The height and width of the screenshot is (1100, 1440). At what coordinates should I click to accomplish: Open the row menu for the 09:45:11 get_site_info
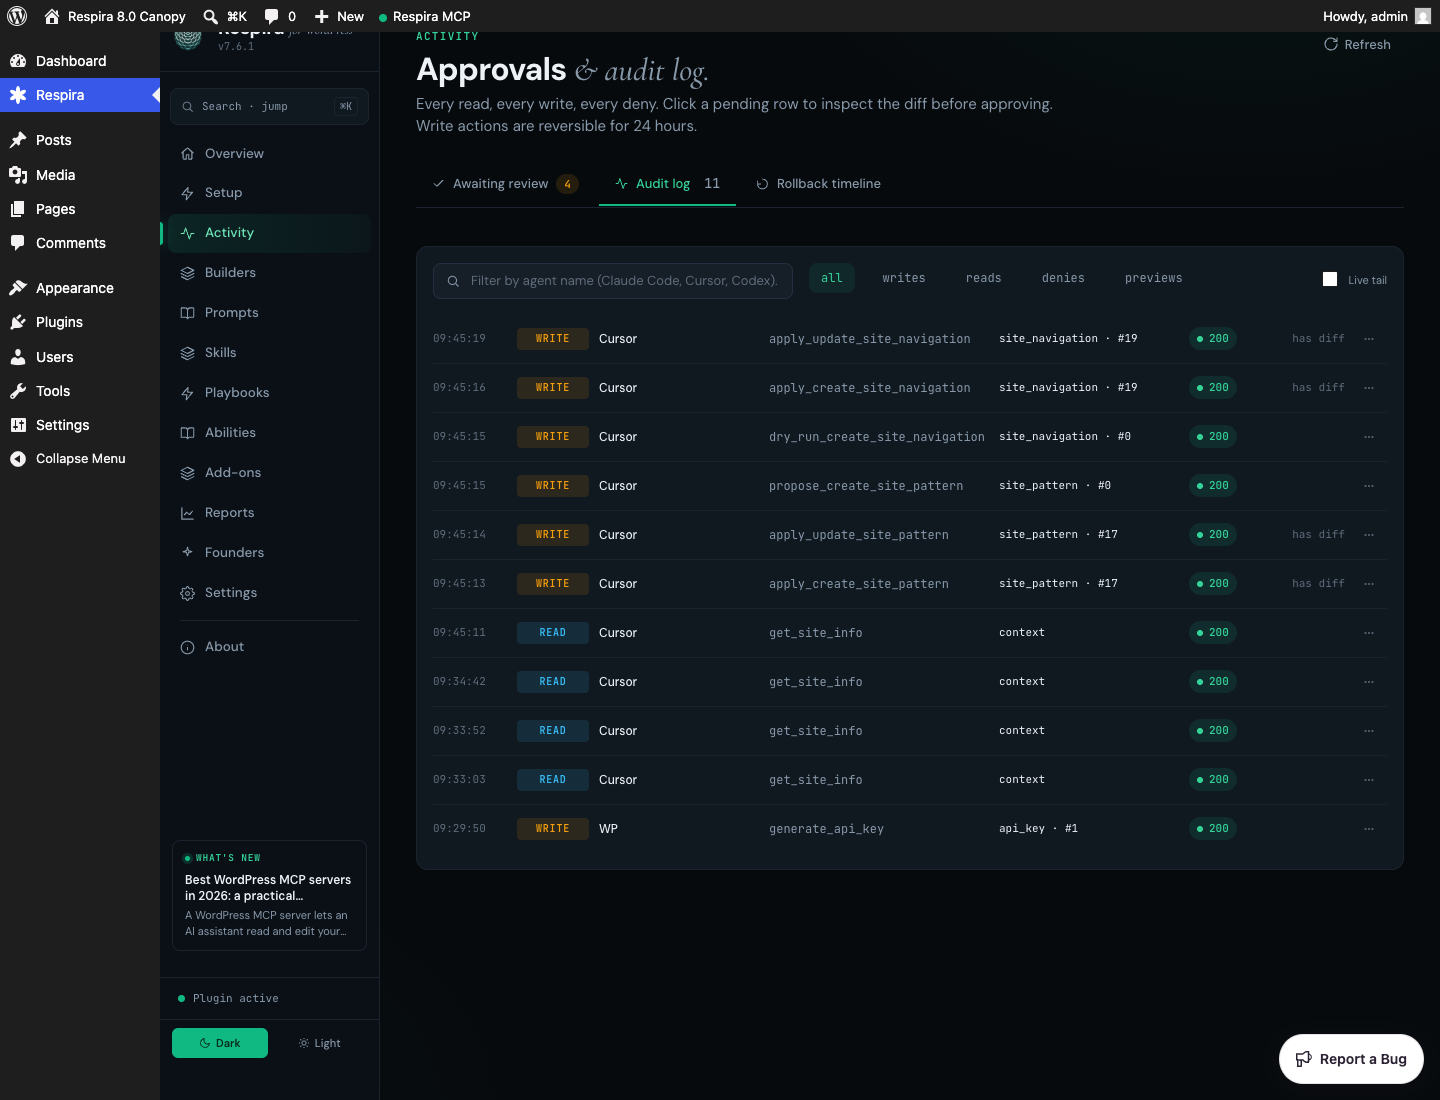1369,633
